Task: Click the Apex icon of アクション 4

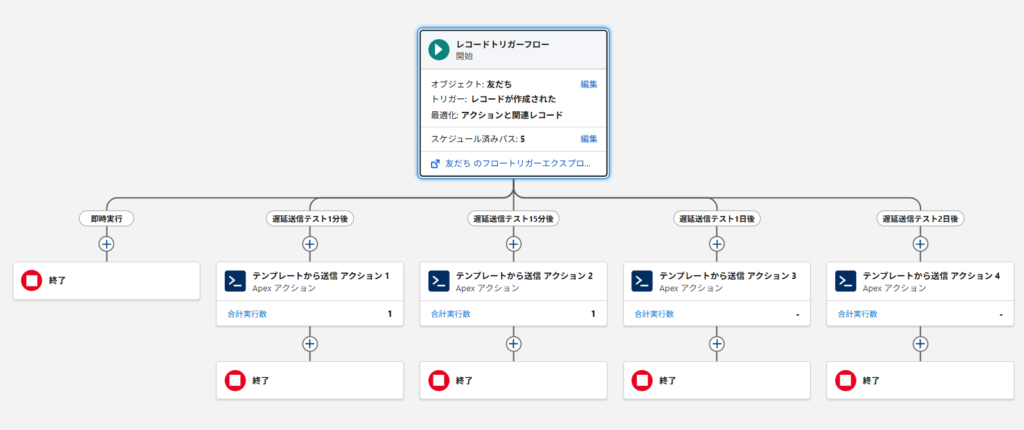Action: click(845, 281)
